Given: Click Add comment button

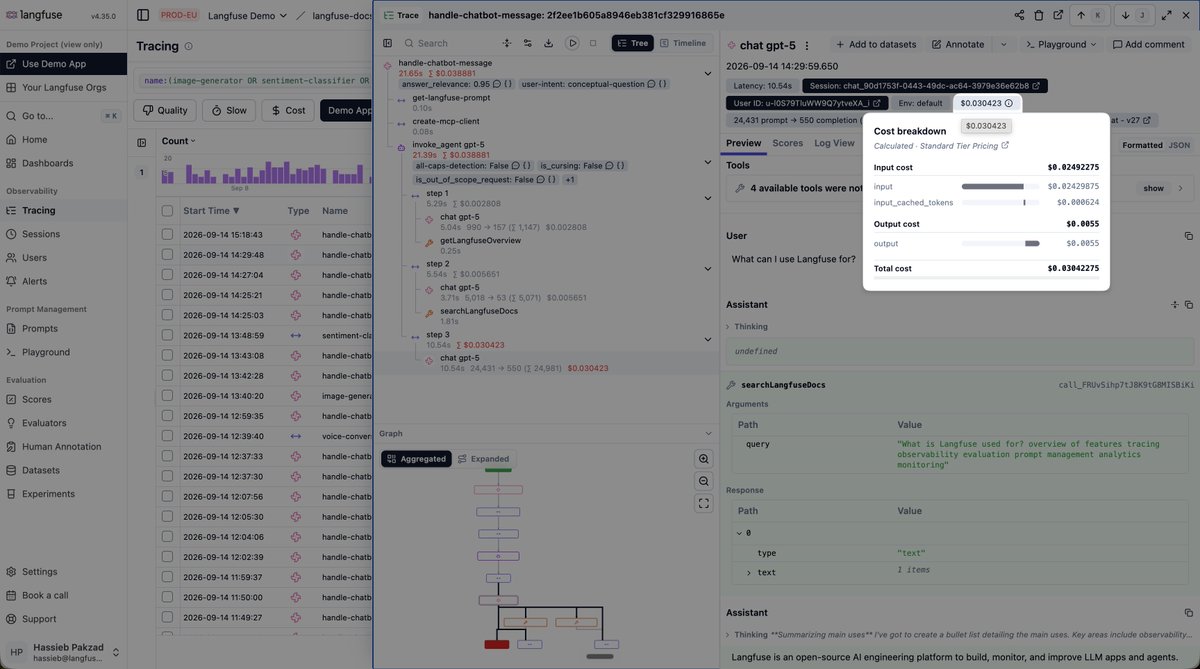Looking at the screenshot, I should pos(1147,45).
